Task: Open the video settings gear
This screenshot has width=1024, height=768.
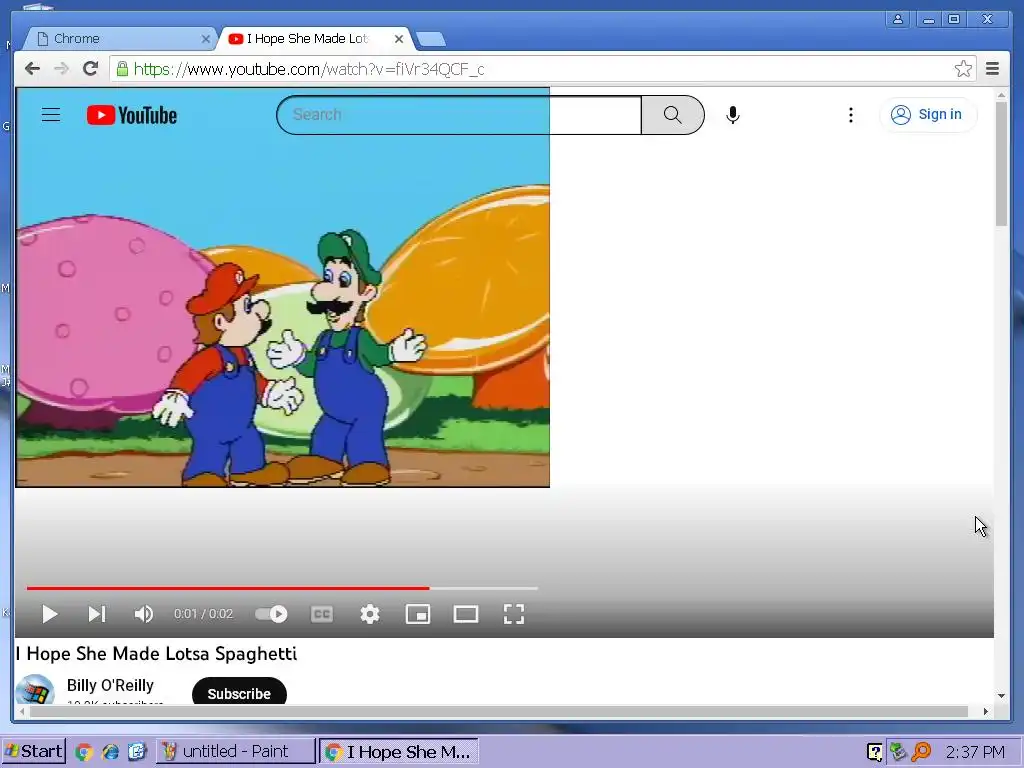Action: 370,614
